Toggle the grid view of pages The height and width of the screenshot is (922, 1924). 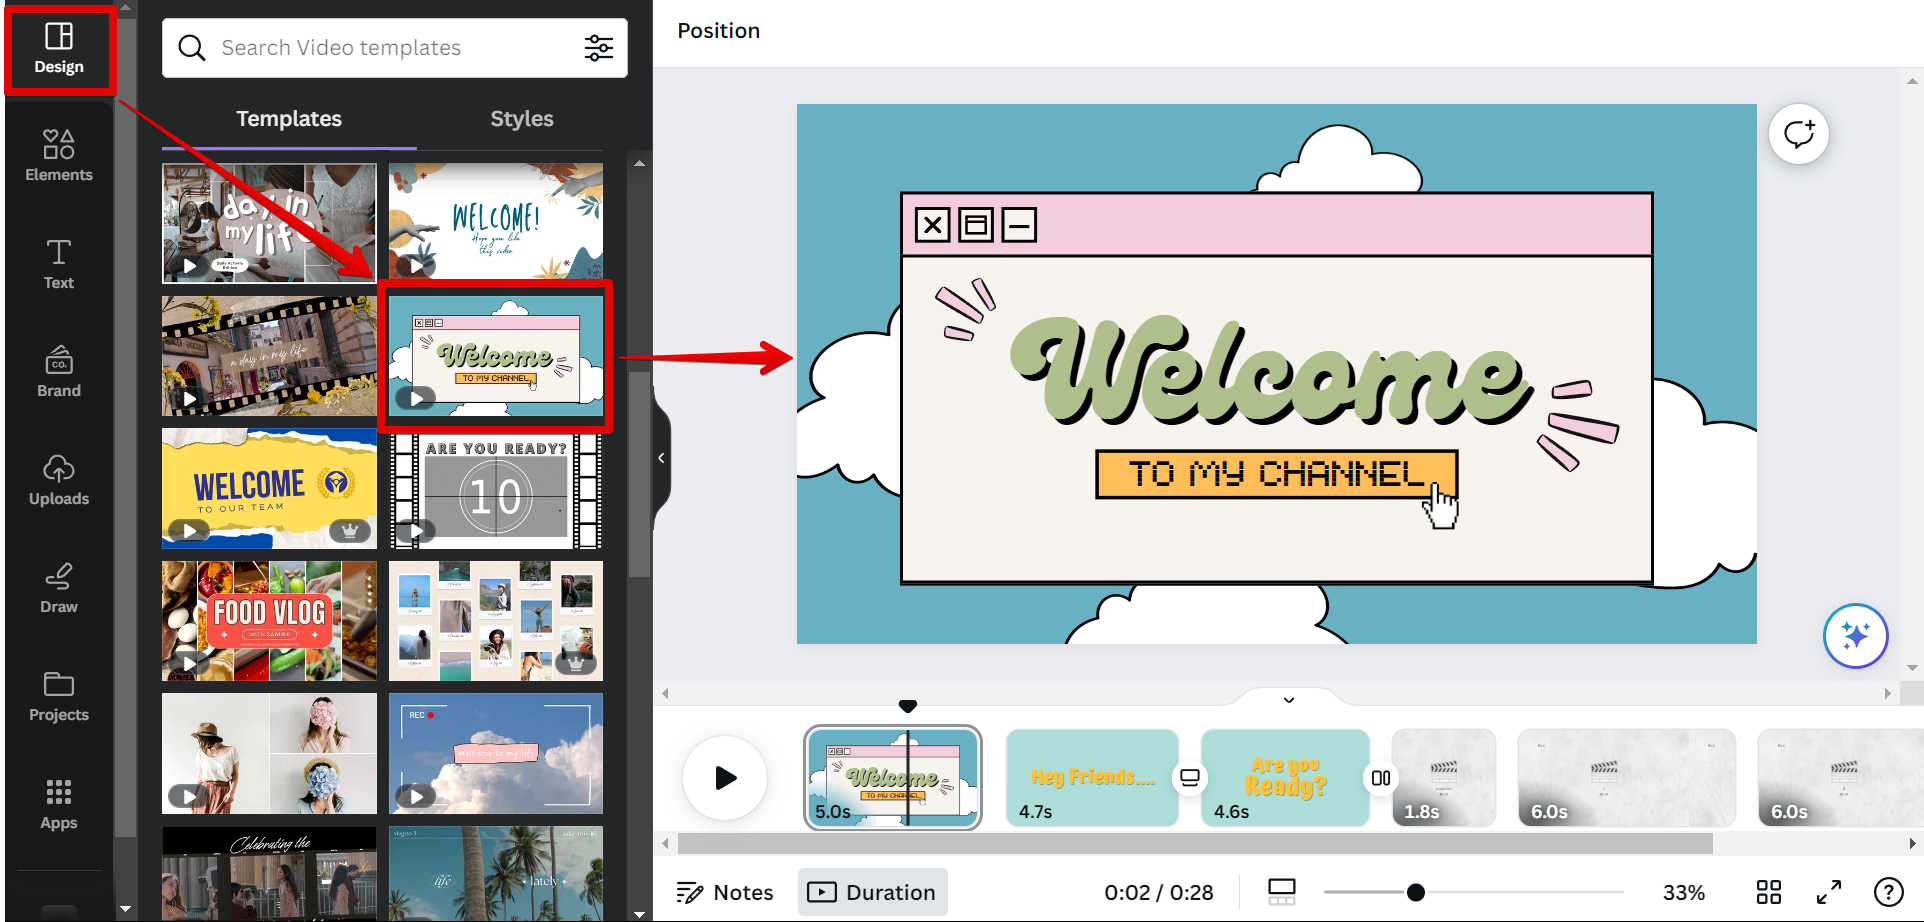point(1768,892)
